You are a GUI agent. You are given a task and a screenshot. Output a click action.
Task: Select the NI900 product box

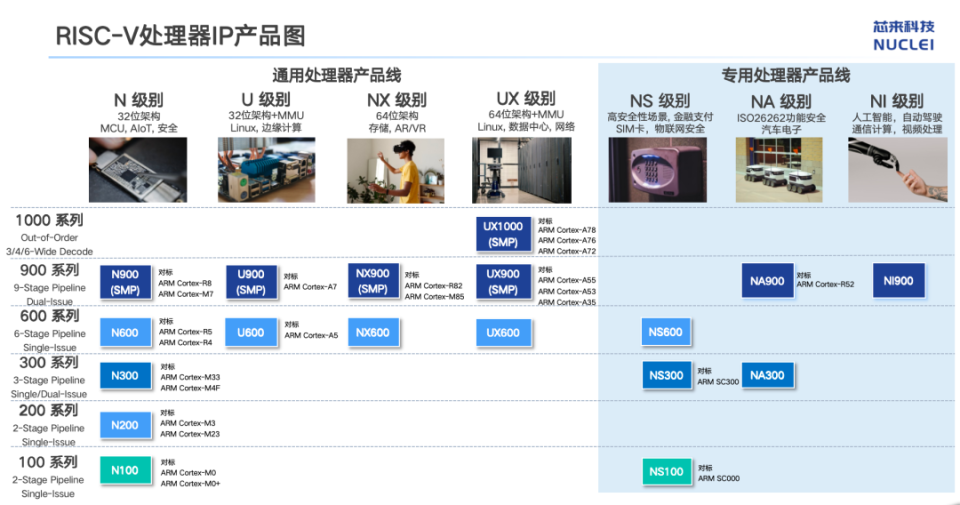tap(898, 281)
